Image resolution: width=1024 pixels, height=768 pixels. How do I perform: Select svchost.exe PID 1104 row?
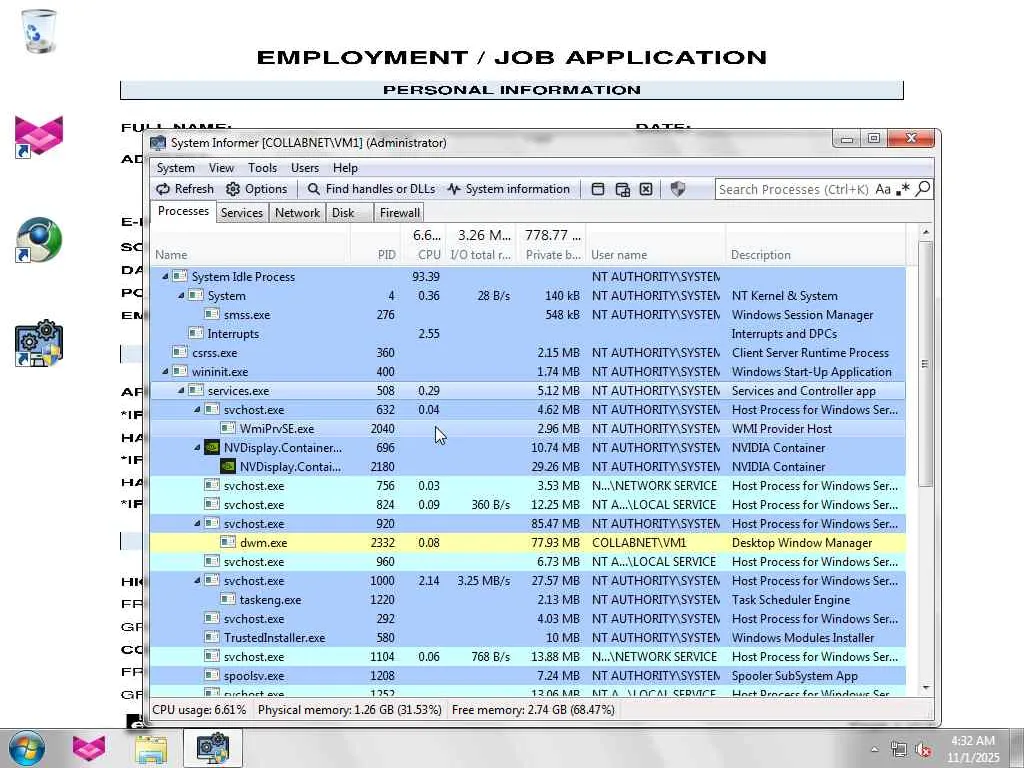click(528, 656)
